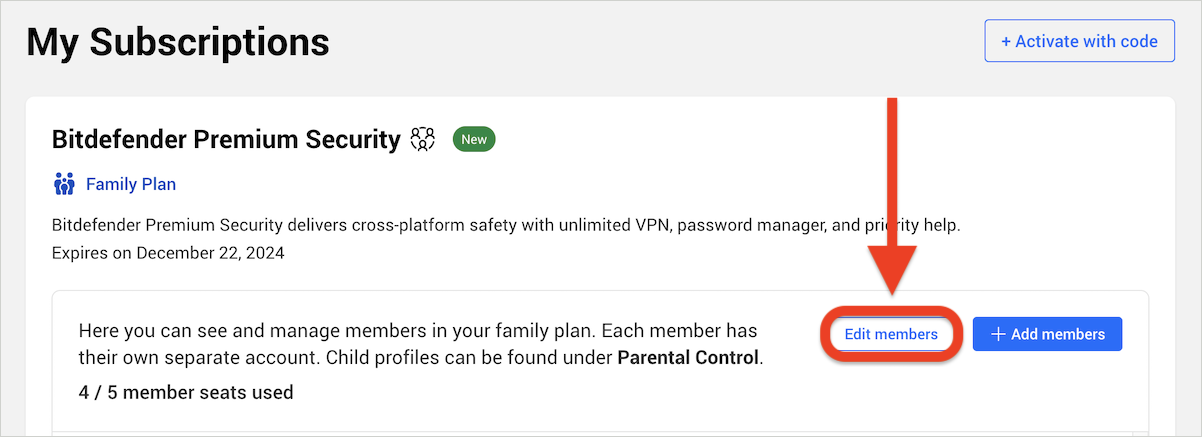This screenshot has width=1202, height=437.
Task: Click the Edit members button
Action: coord(891,334)
